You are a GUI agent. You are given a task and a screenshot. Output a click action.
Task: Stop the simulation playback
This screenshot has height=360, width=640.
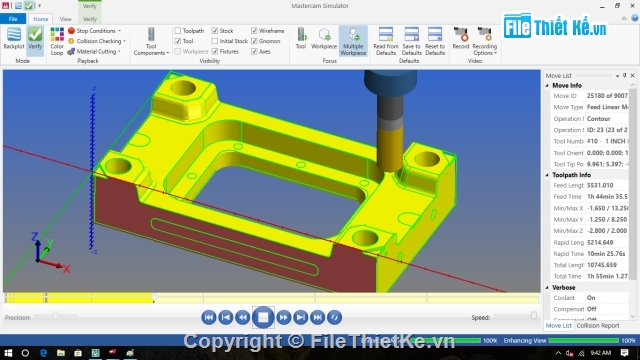263,317
